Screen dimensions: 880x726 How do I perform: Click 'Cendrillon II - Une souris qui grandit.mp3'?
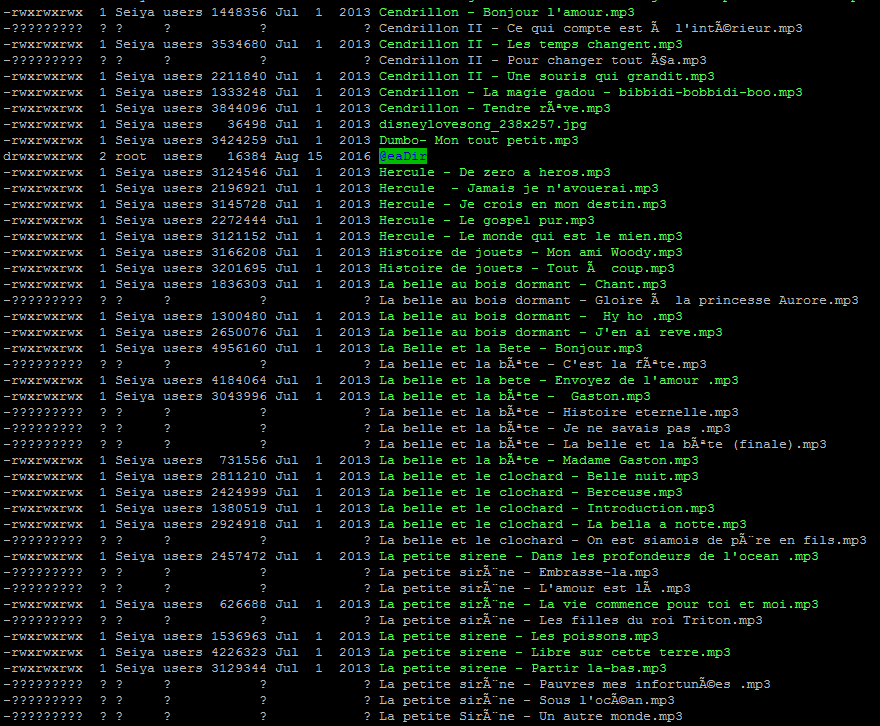click(547, 76)
